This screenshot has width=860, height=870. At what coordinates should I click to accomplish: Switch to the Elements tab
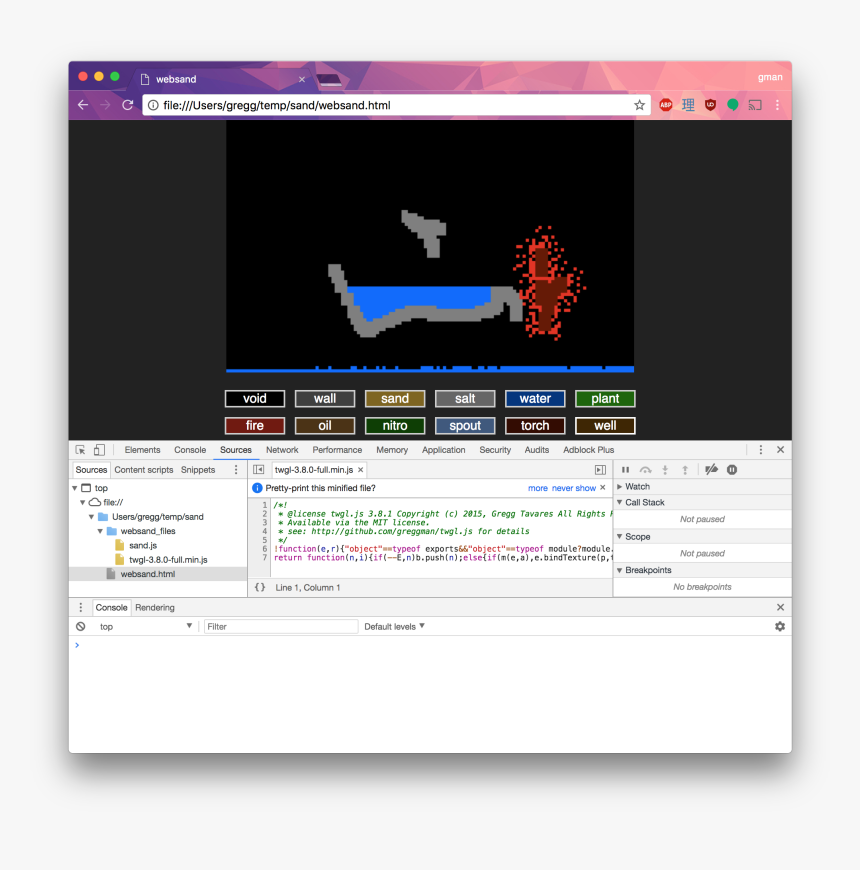point(142,450)
